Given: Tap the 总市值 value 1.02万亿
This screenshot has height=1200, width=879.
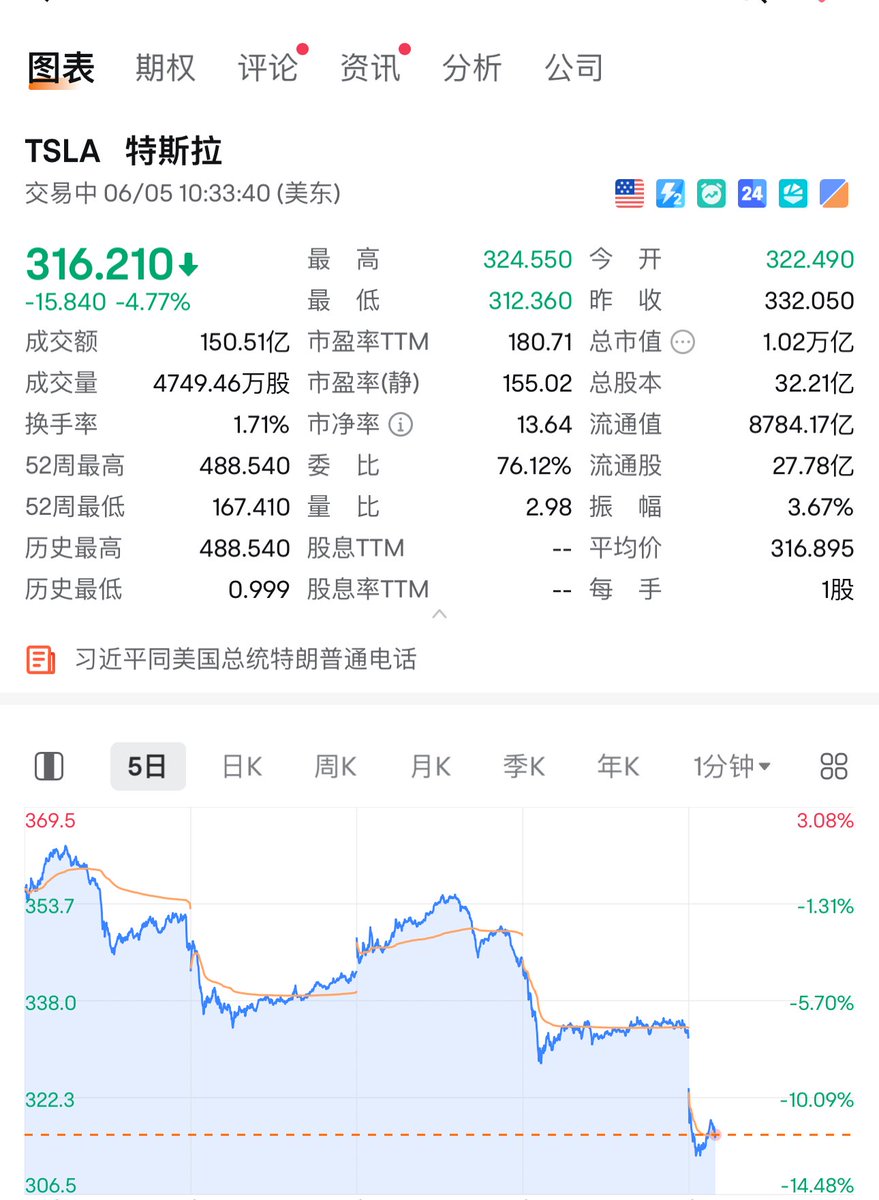Looking at the screenshot, I should tap(808, 342).
